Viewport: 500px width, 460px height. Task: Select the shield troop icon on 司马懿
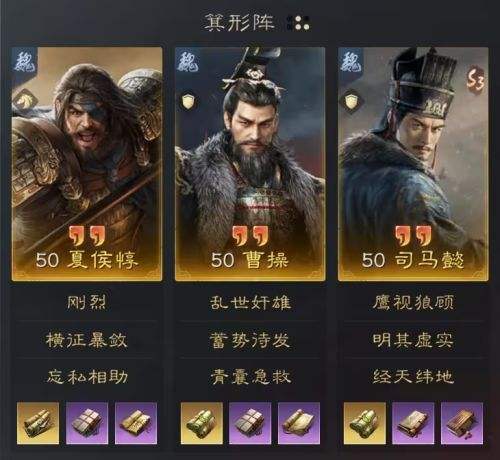click(x=352, y=101)
